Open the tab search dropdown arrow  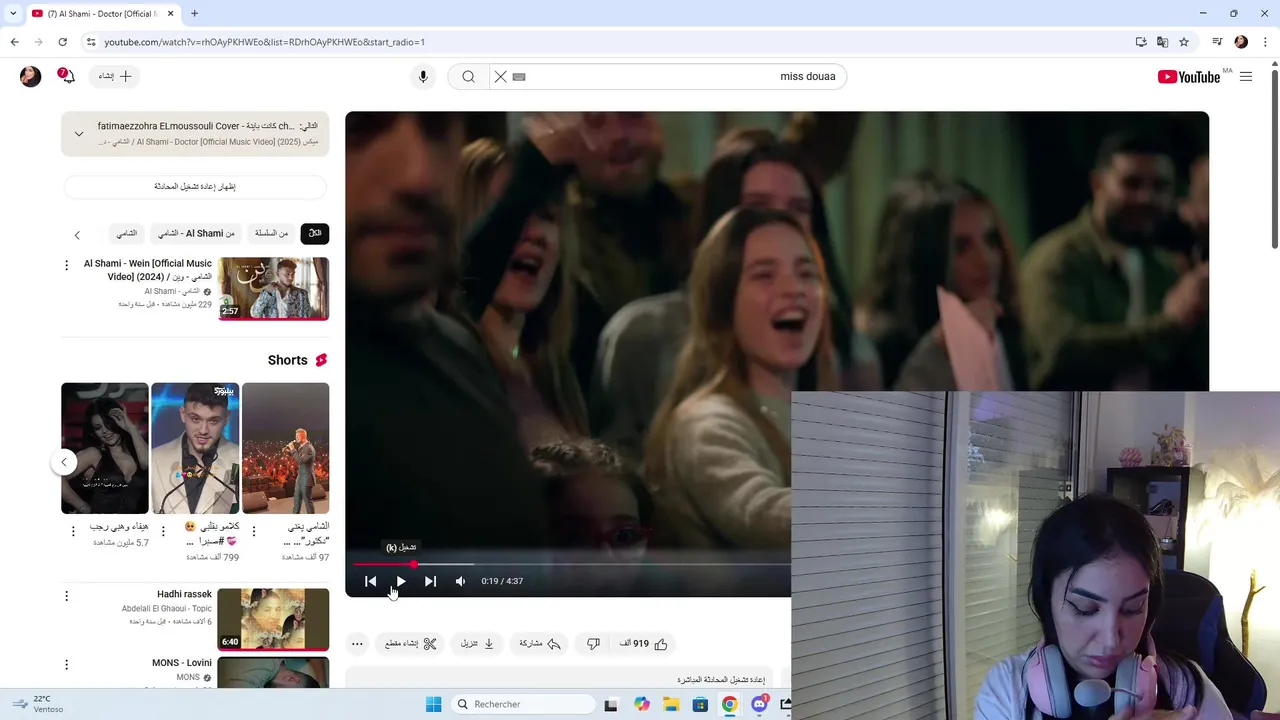click(x=13, y=14)
